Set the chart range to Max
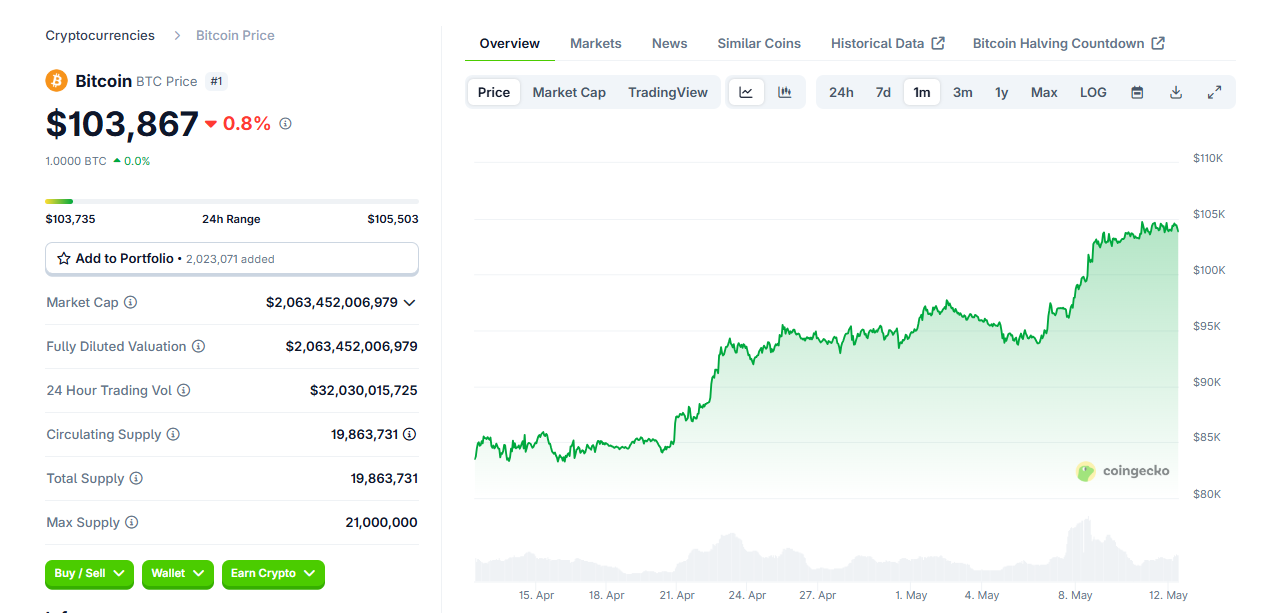1284x613 pixels. tap(1044, 92)
